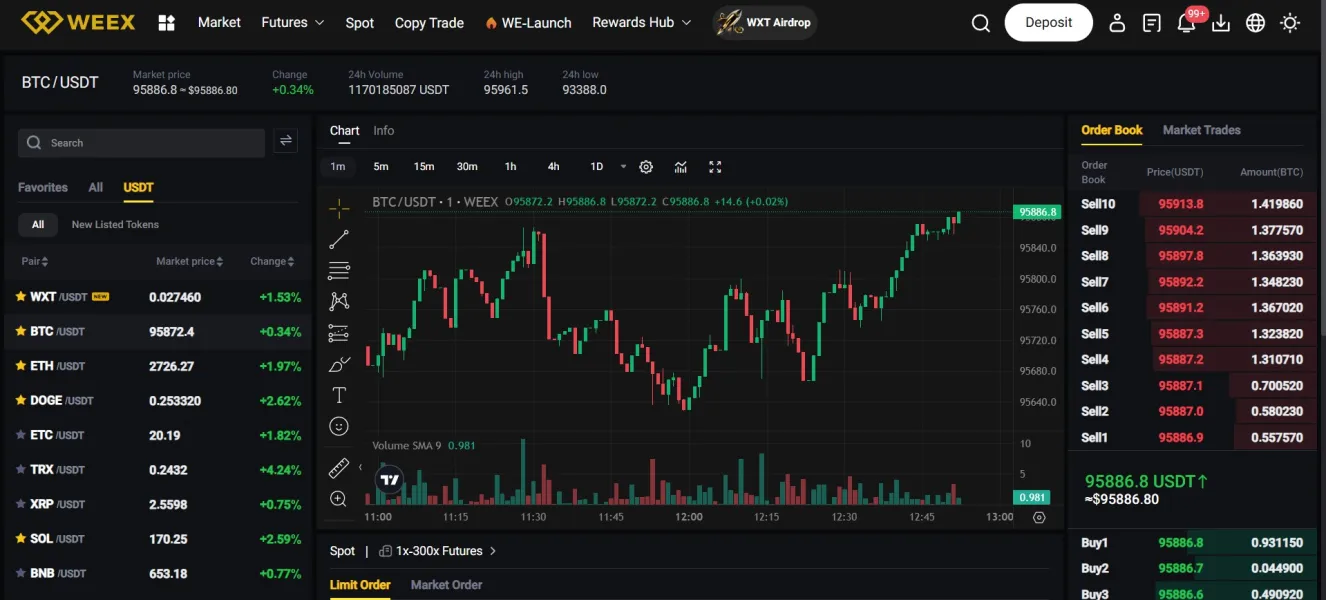Expand the Rewards Hub dropdown
The height and width of the screenshot is (600, 1326).
click(641, 22)
